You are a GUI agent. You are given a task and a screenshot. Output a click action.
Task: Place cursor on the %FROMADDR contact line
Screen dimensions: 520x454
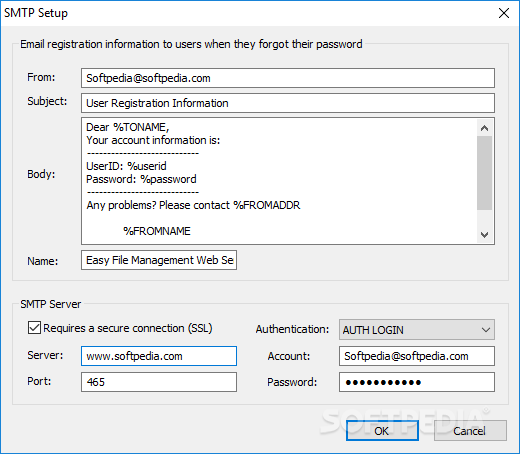(x=193, y=205)
